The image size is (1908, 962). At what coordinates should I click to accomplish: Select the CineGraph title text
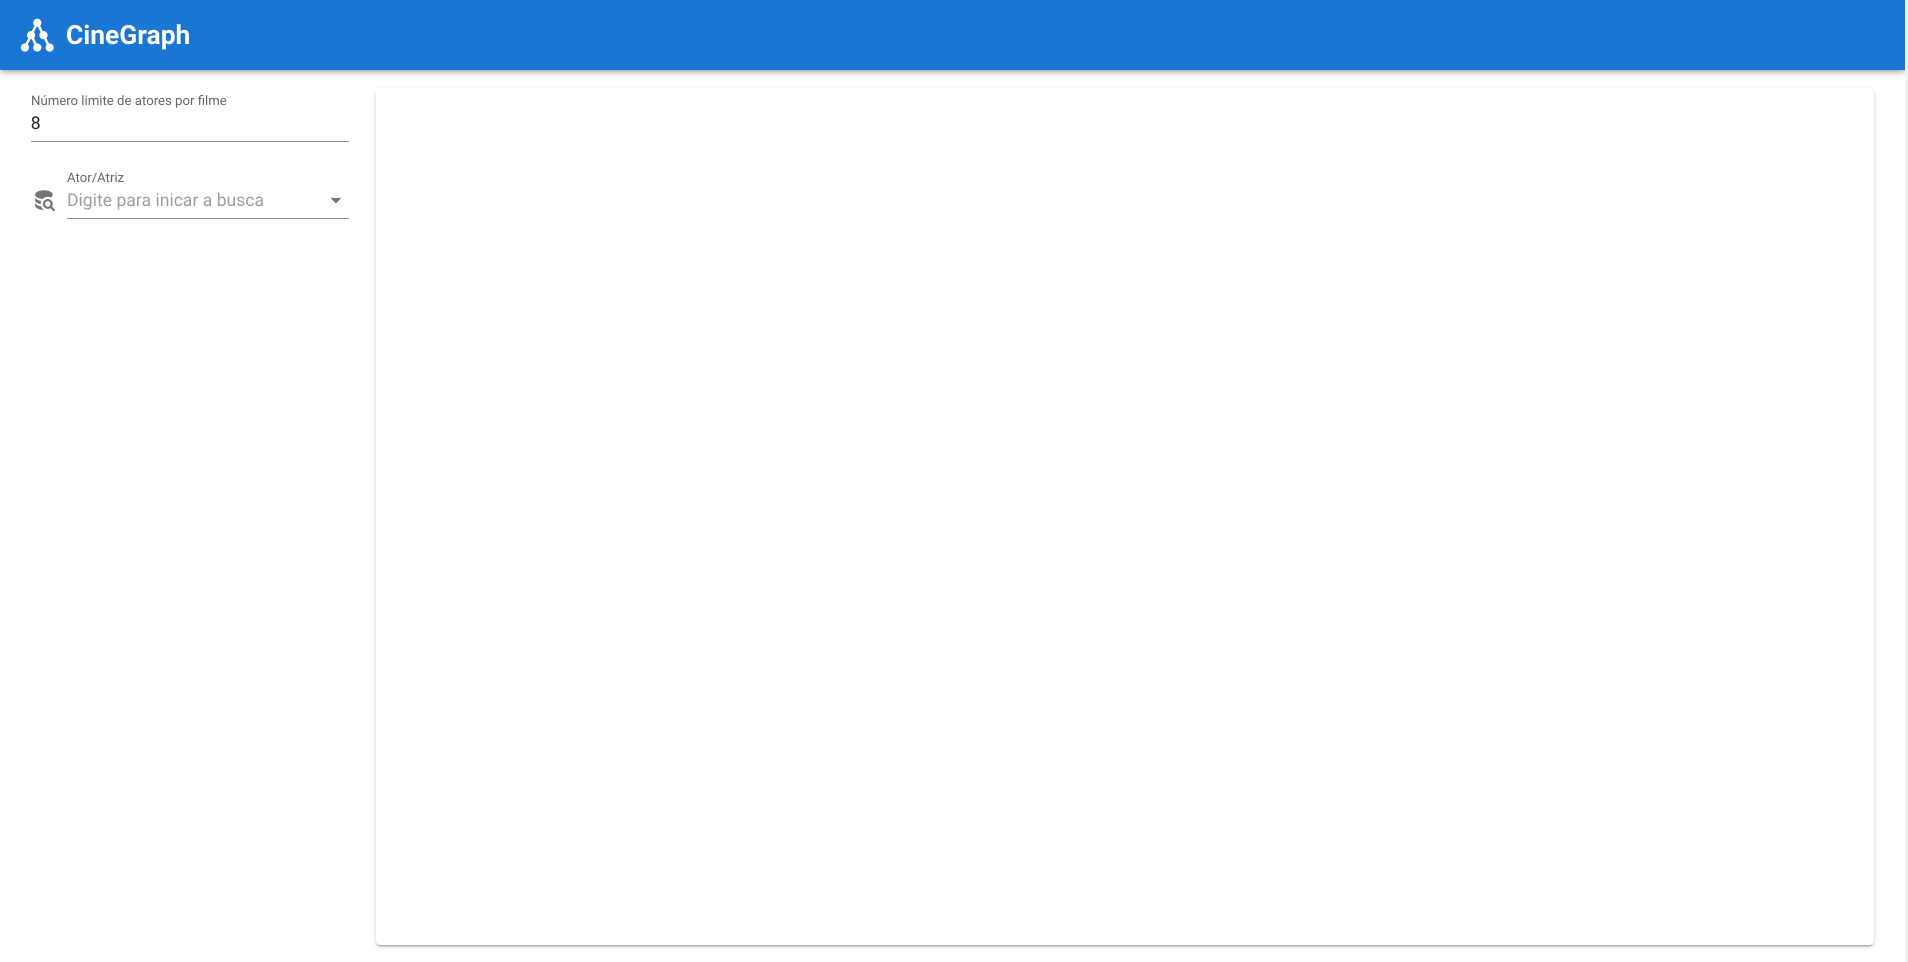pos(128,35)
